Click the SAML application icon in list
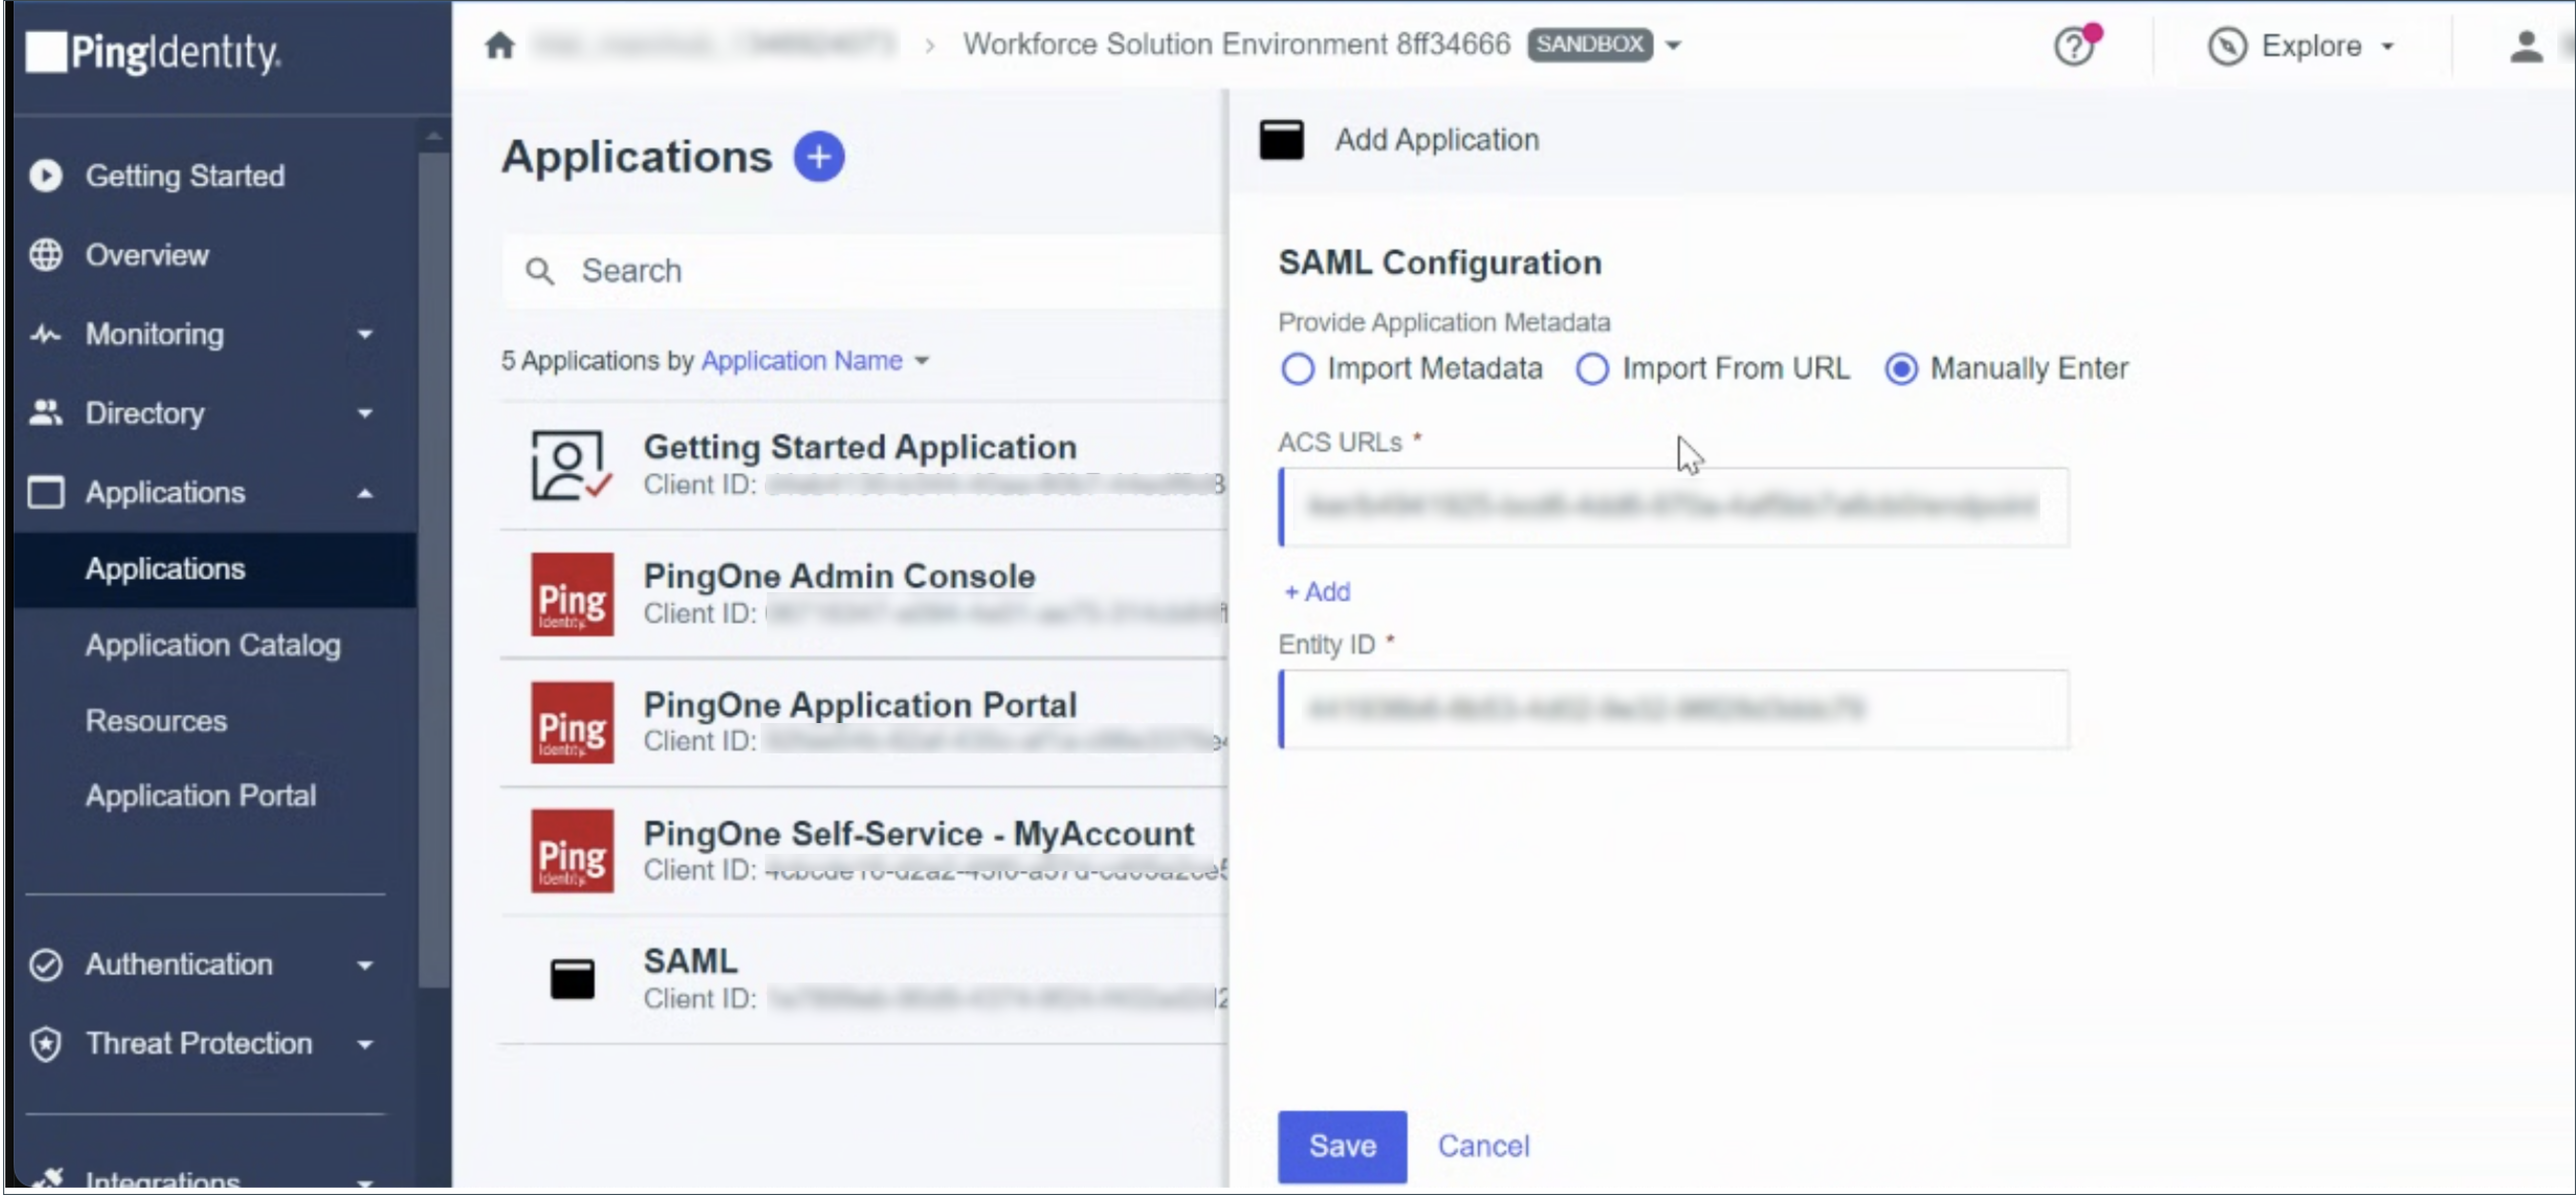 [572, 979]
